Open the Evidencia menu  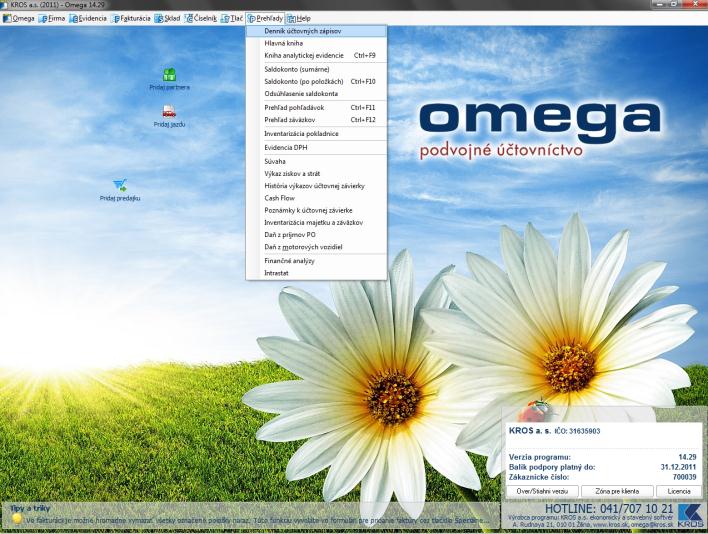pyautogui.click(x=88, y=19)
